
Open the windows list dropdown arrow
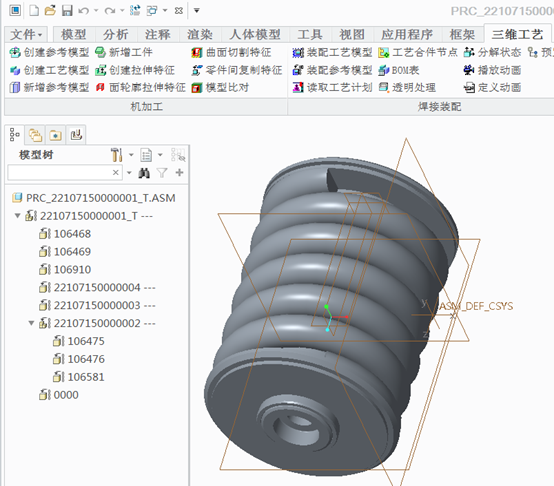[165, 11]
